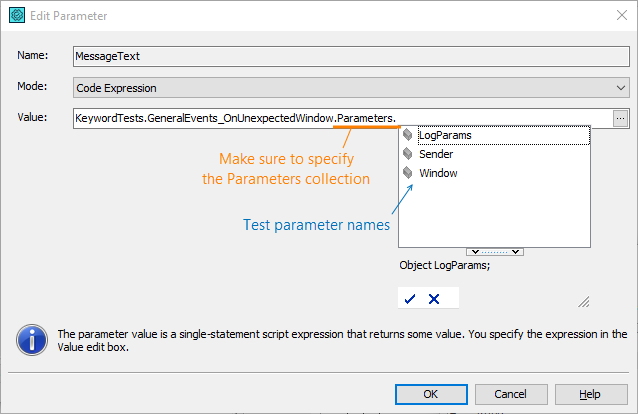638x414 pixels.
Task: Open Help for this dialog
Action: pos(590,394)
